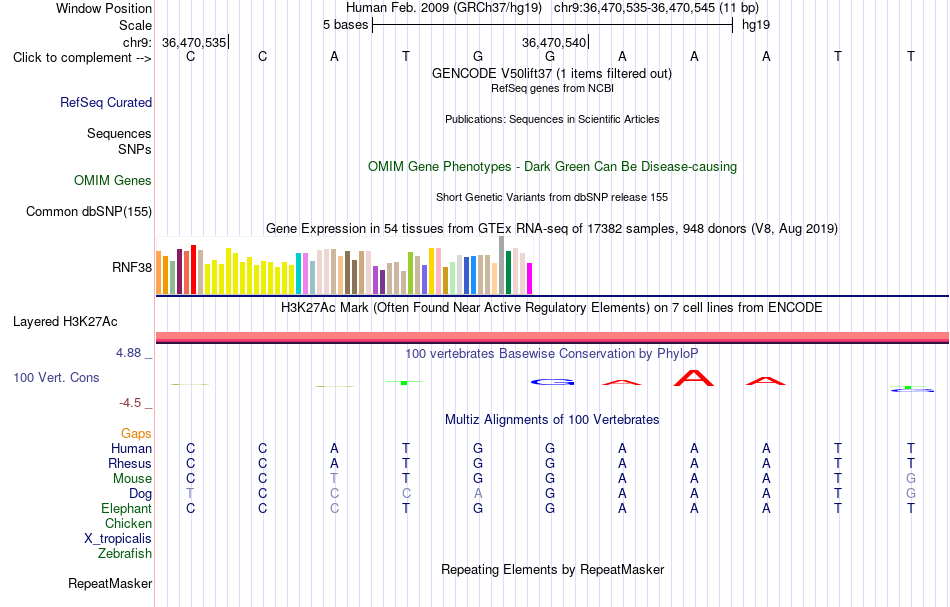Click the pink Layered H3K27Ac signal band

(553, 336)
